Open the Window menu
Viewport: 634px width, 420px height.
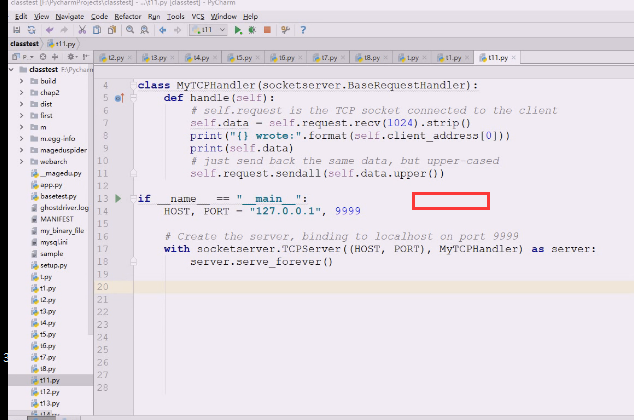tap(223, 17)
